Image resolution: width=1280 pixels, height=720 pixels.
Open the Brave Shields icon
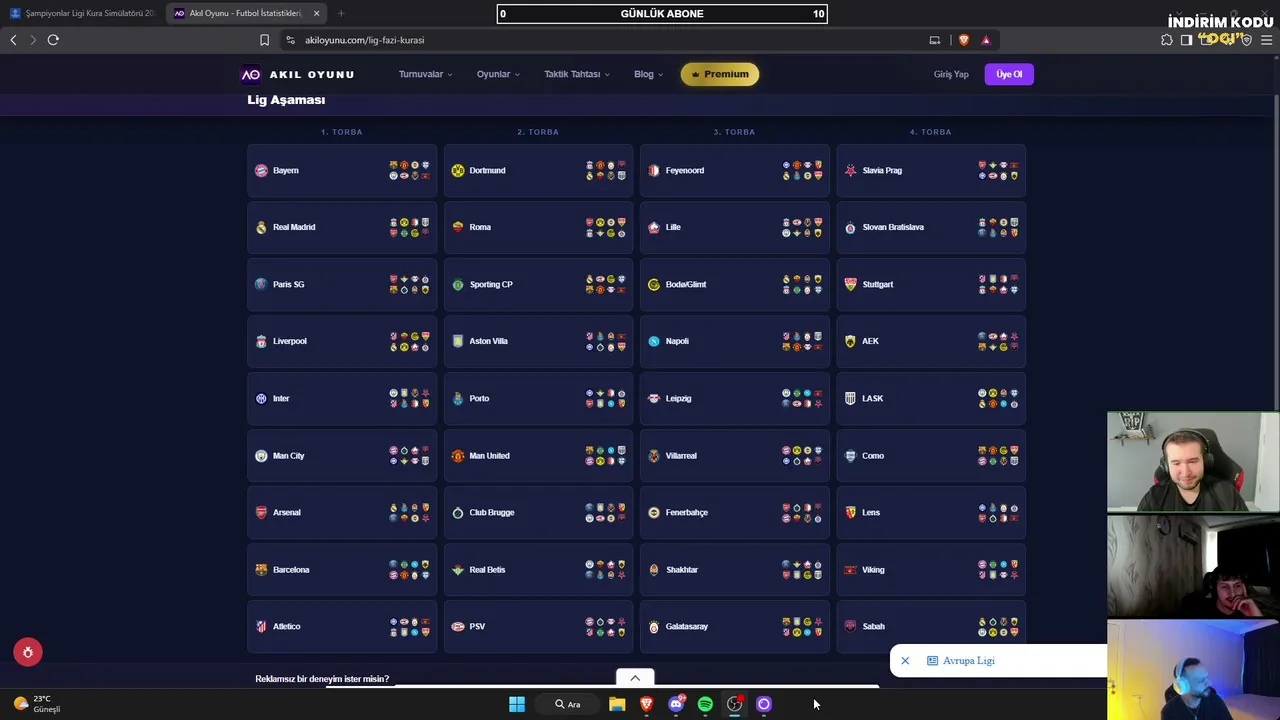tap(964, 40)
